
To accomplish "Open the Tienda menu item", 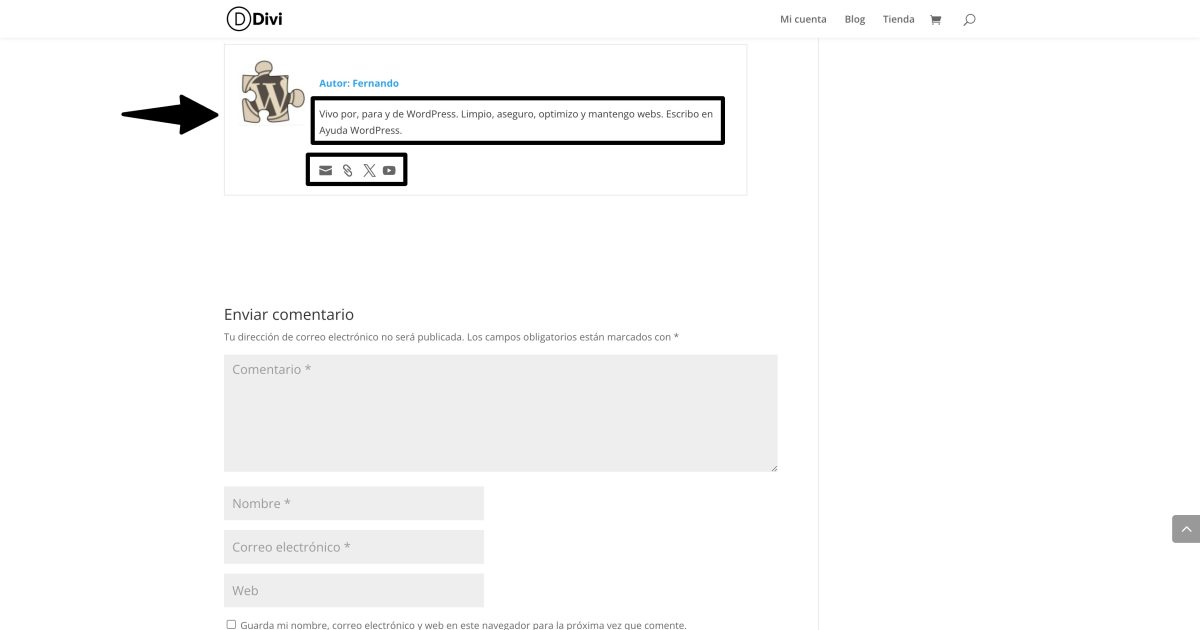I will tap(898, 19).
